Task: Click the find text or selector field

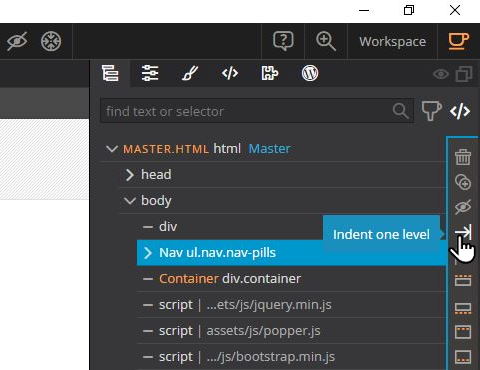Action: [257, 111]
